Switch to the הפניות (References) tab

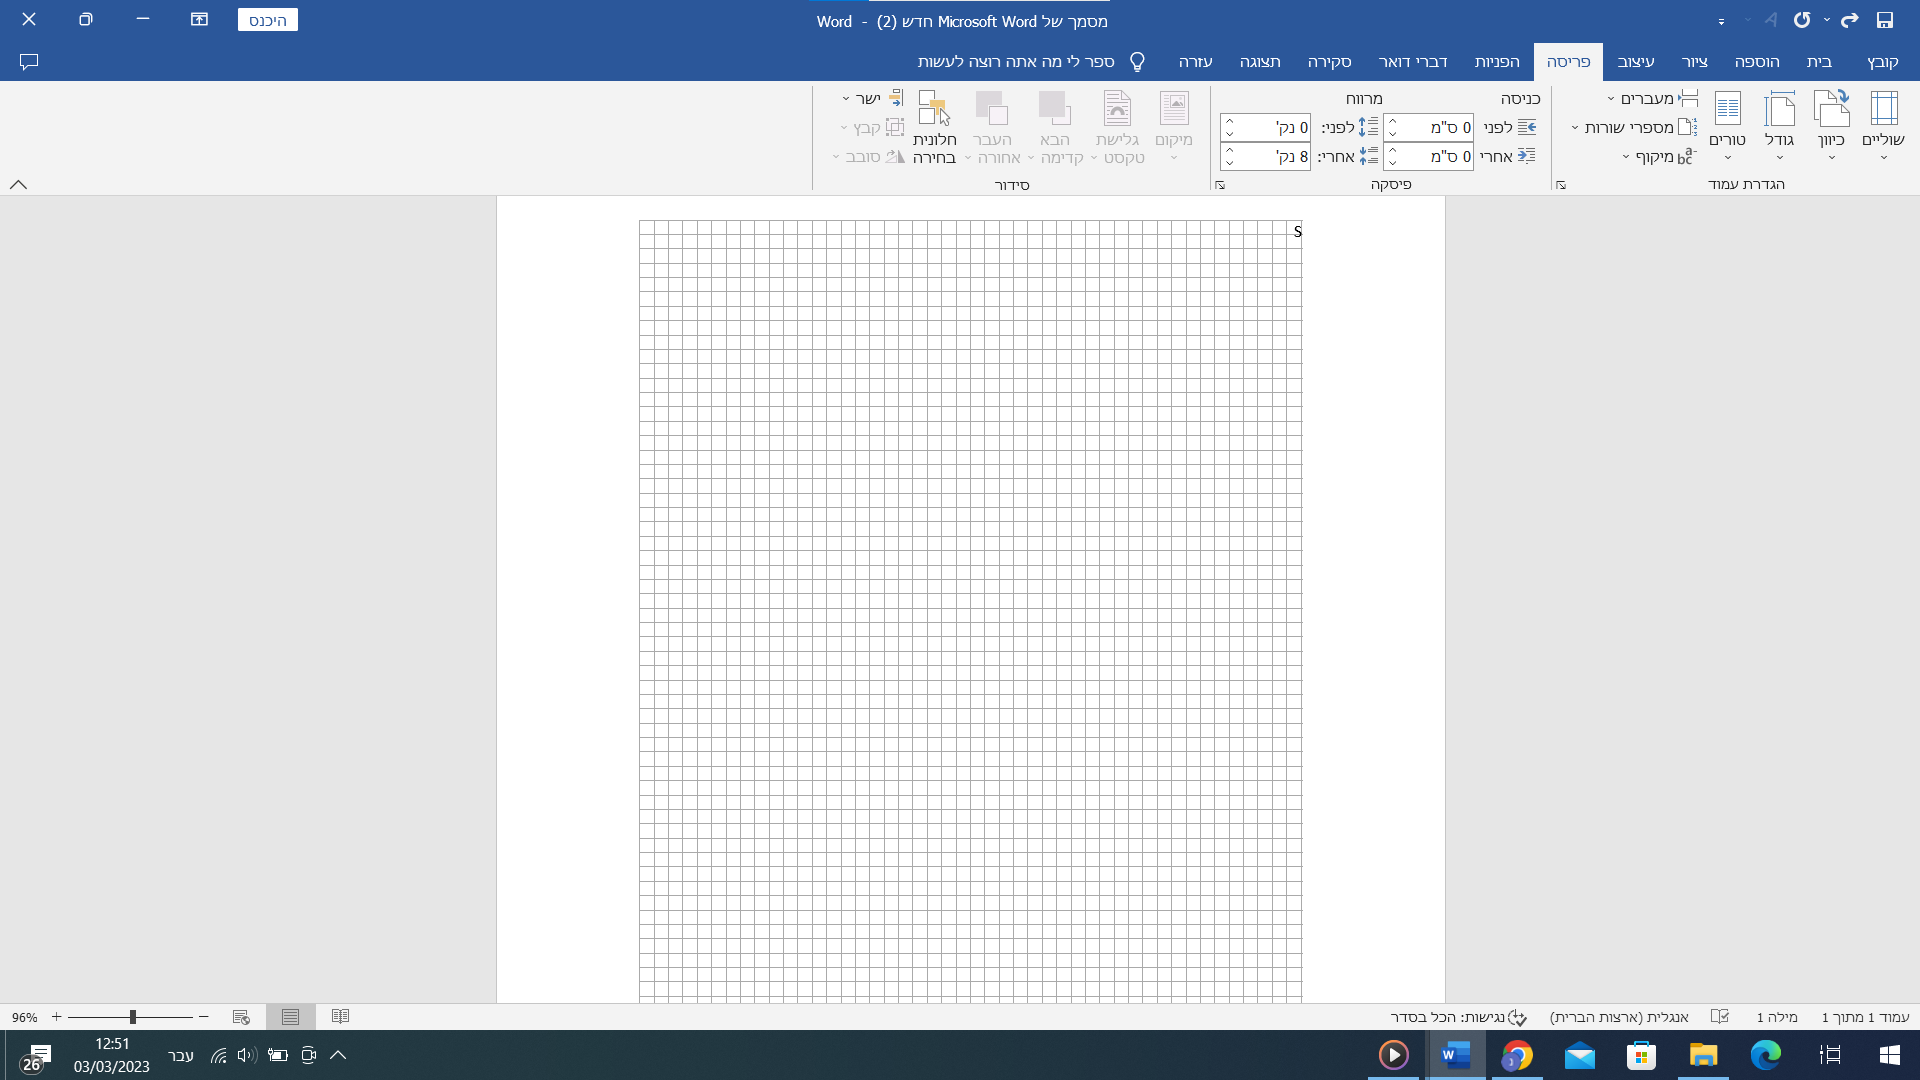click(1497, 62)
